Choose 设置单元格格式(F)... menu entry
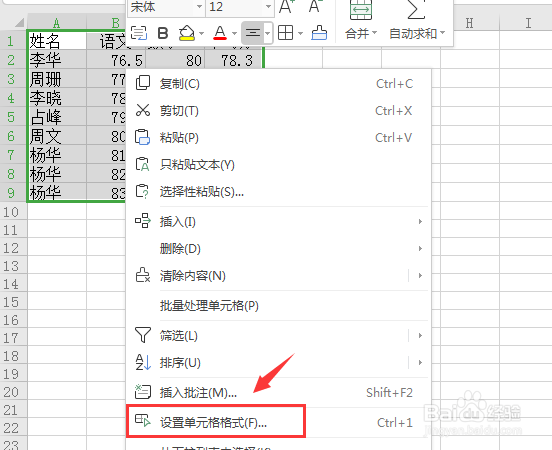552x450 pixels. coord(278,422)
